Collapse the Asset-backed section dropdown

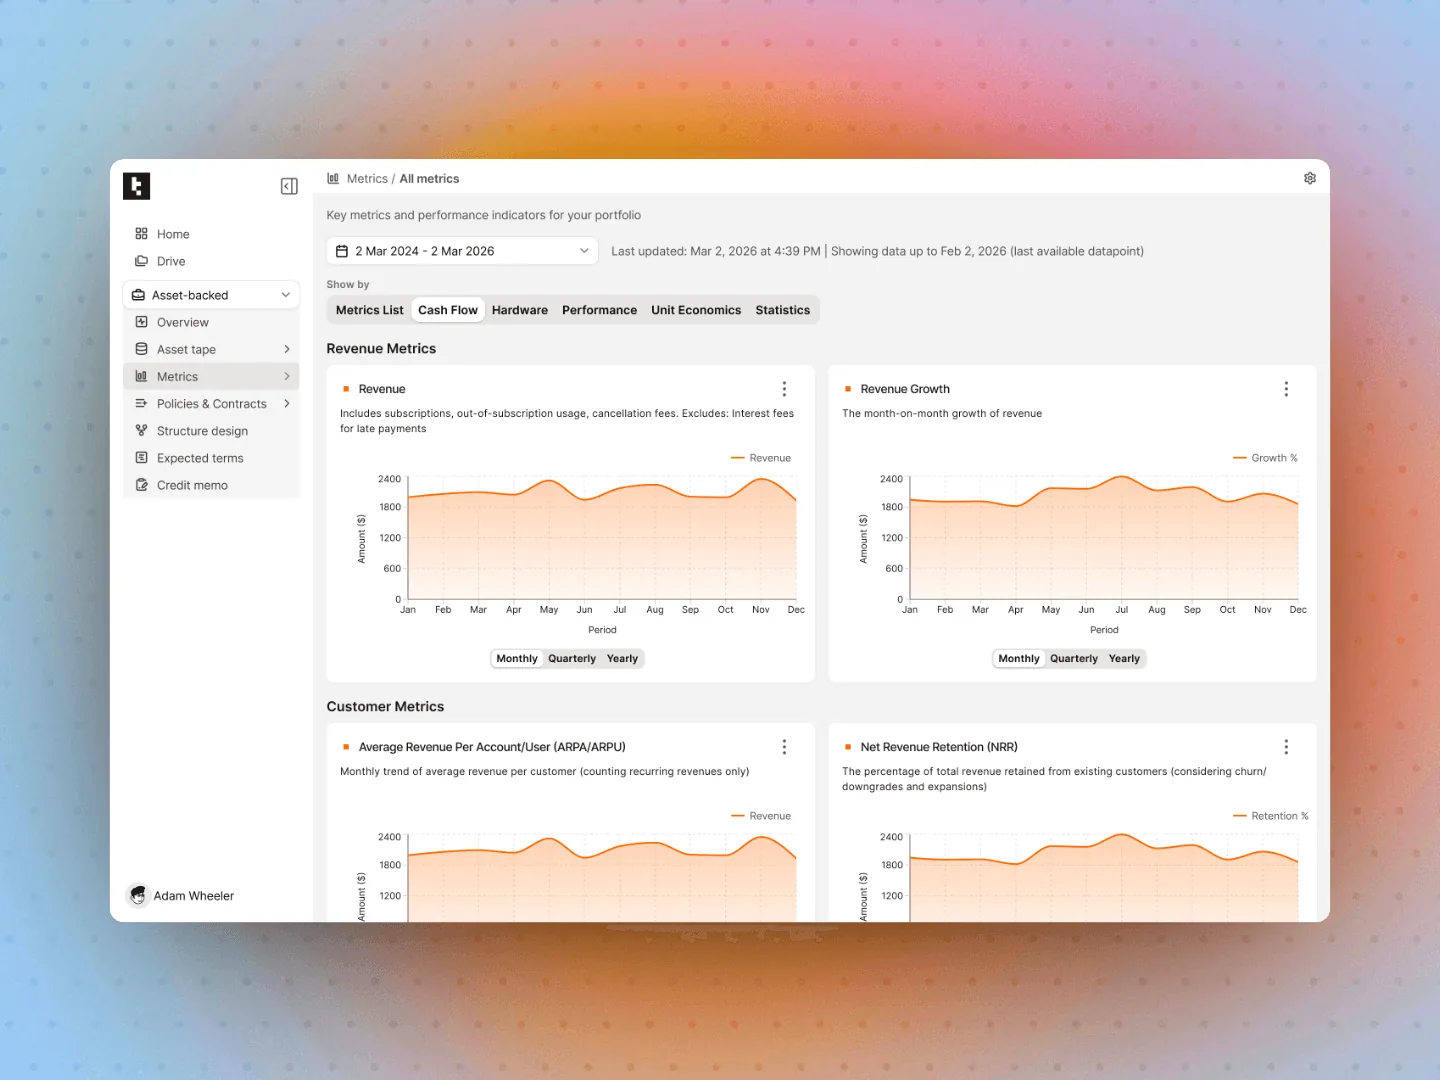coord(286,295)
